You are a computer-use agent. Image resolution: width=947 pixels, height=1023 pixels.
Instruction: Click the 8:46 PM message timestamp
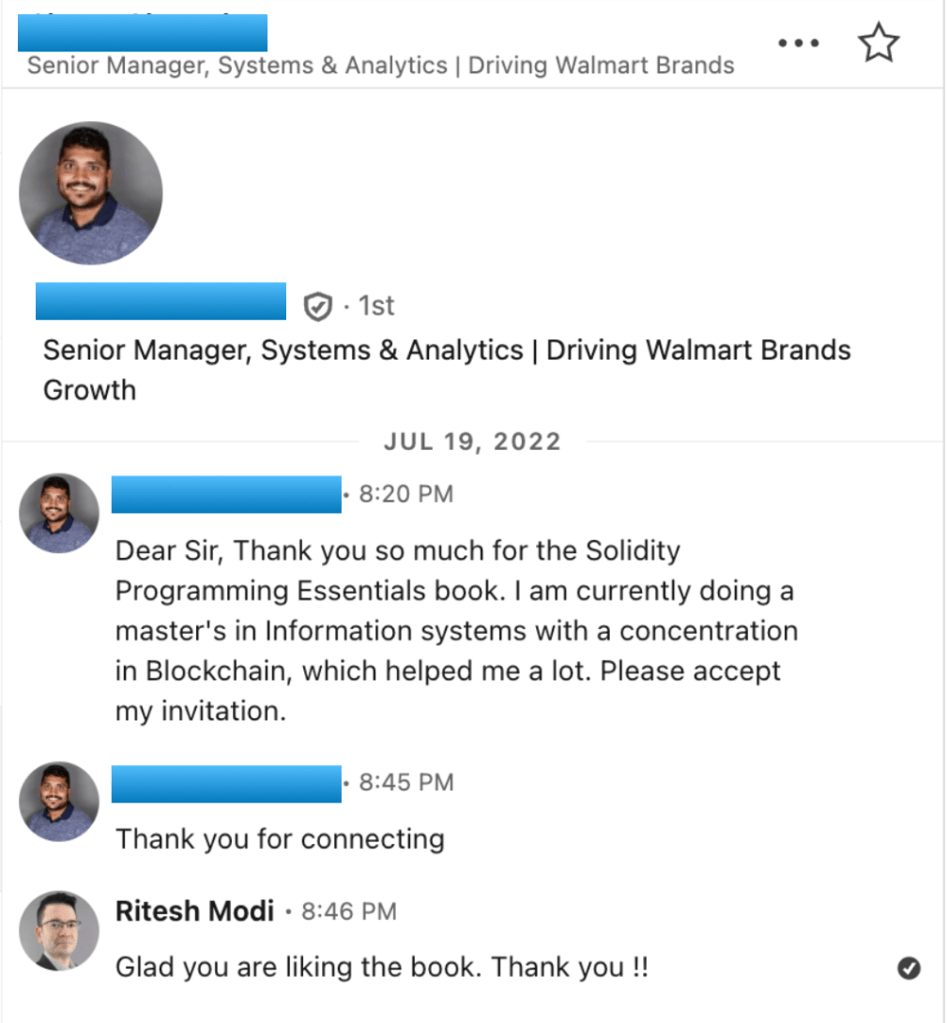tap(348, 911)
